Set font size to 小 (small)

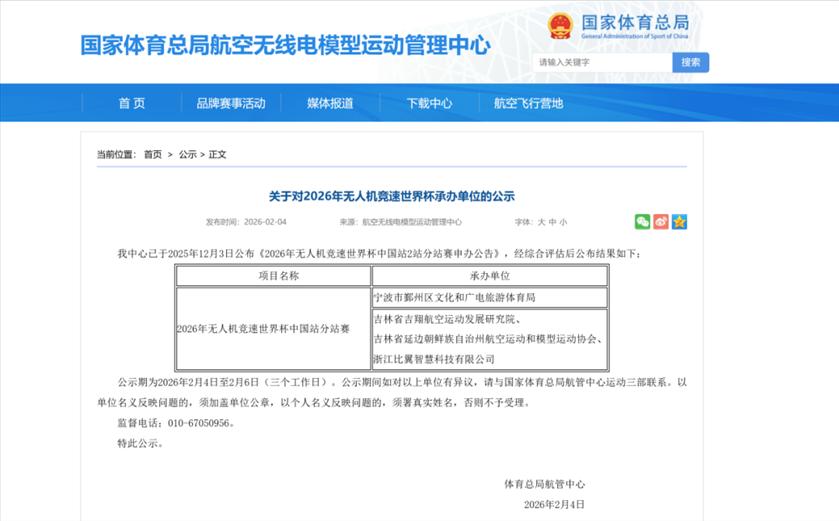(x=563, y=222)
